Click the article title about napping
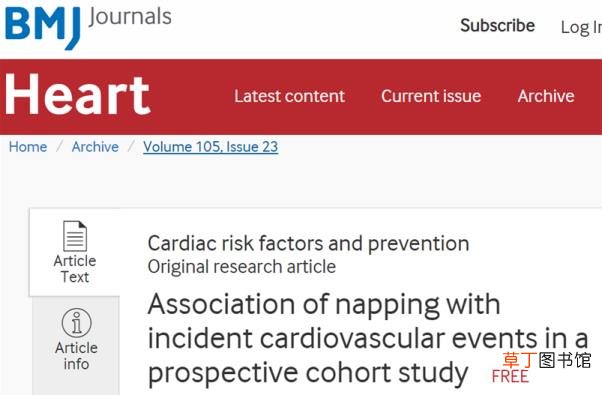This screenshot has height=395, width=602. [x=368, y=338]
